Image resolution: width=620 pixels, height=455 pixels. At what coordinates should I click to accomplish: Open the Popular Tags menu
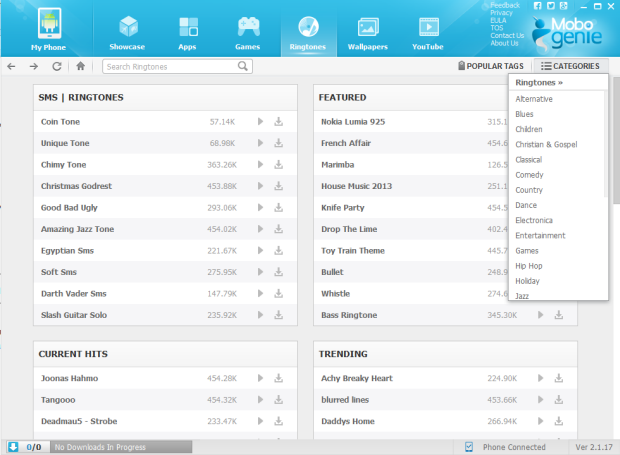point(491,66)
